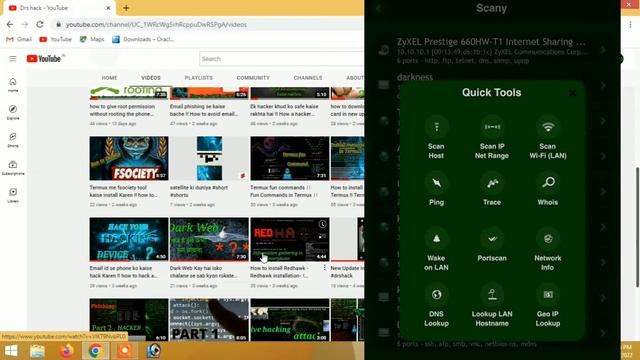Open the DNS Lookup tool

(436, 306)
